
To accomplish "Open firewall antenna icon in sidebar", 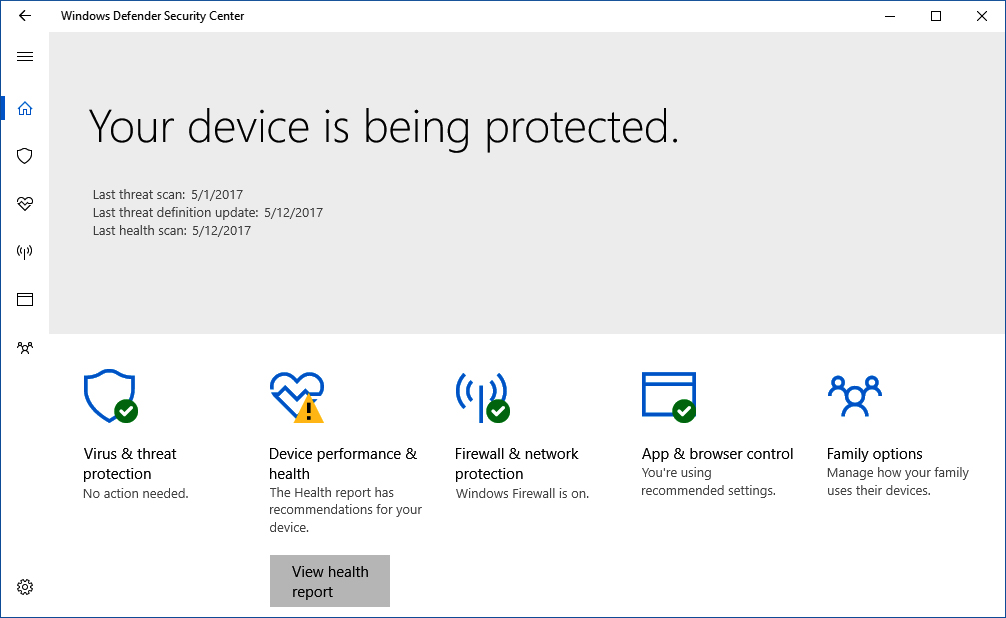I will [25, 252].
